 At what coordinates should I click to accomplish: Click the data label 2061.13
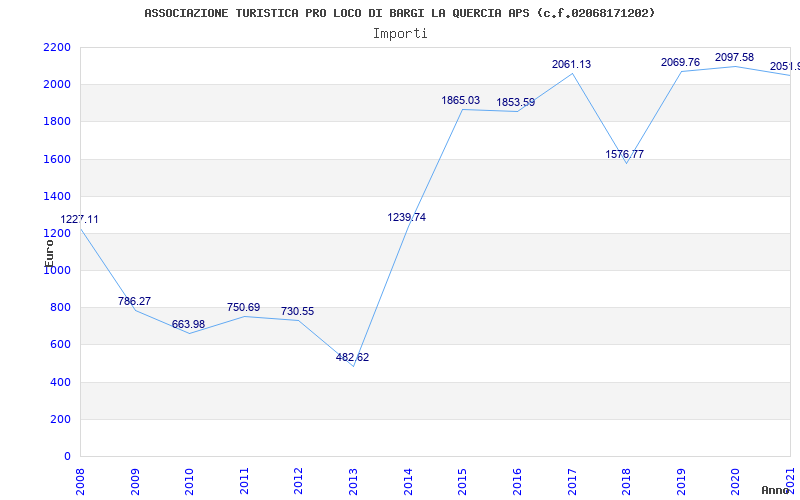pos(571,64)
